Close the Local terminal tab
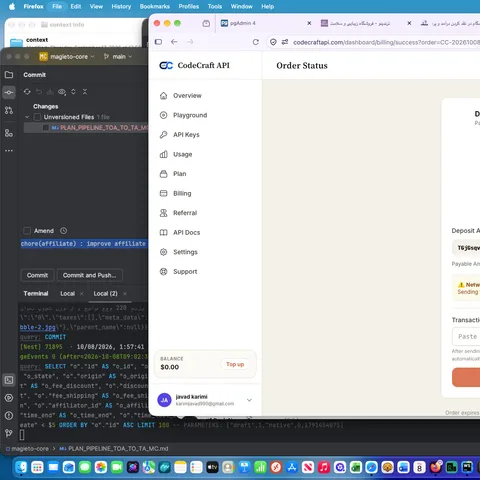The height and width of the screenshot is (480, 480). (x=82, y=294)
